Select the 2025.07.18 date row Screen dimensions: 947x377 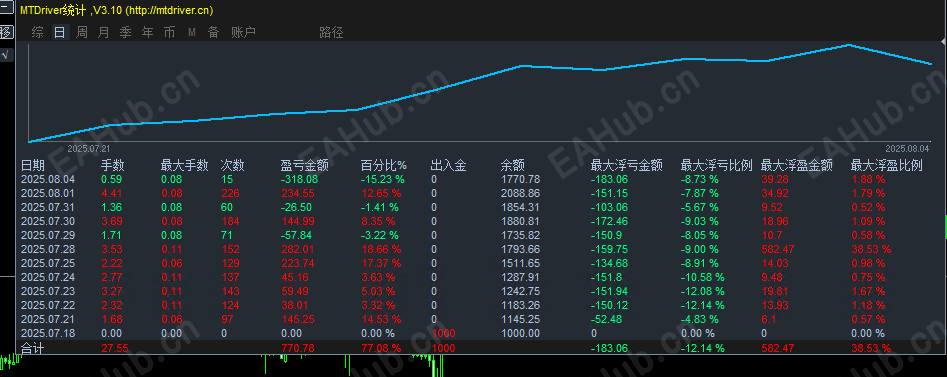48,334
